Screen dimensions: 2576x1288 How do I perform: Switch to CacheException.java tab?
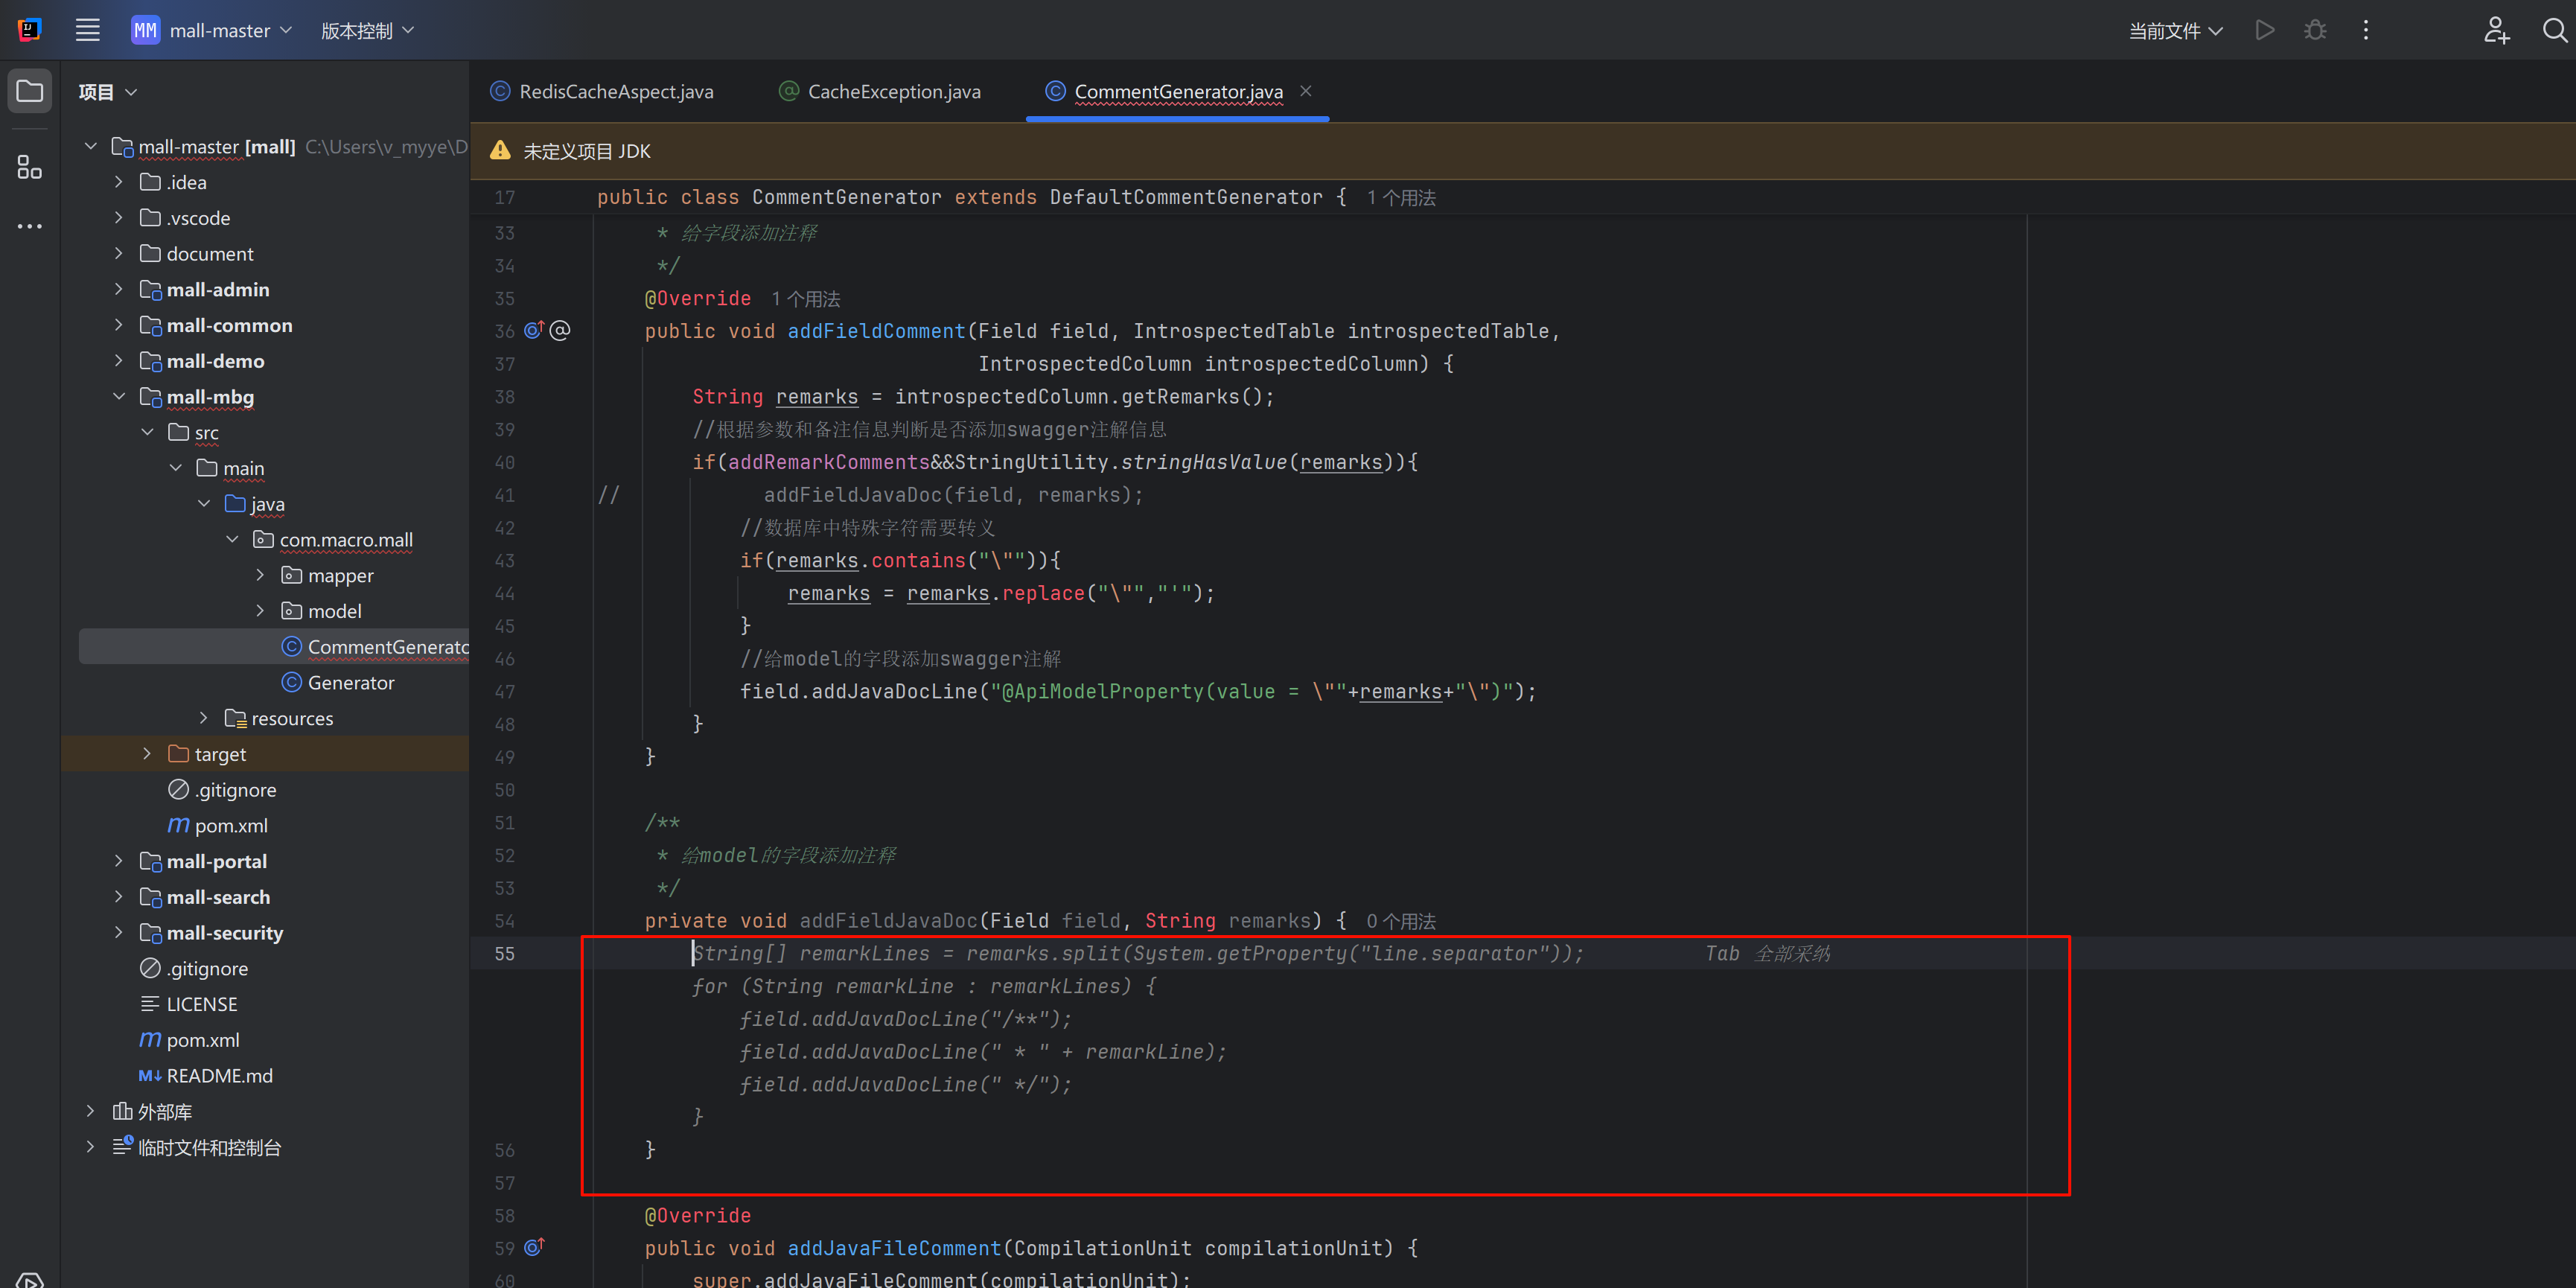click(880, 91)
